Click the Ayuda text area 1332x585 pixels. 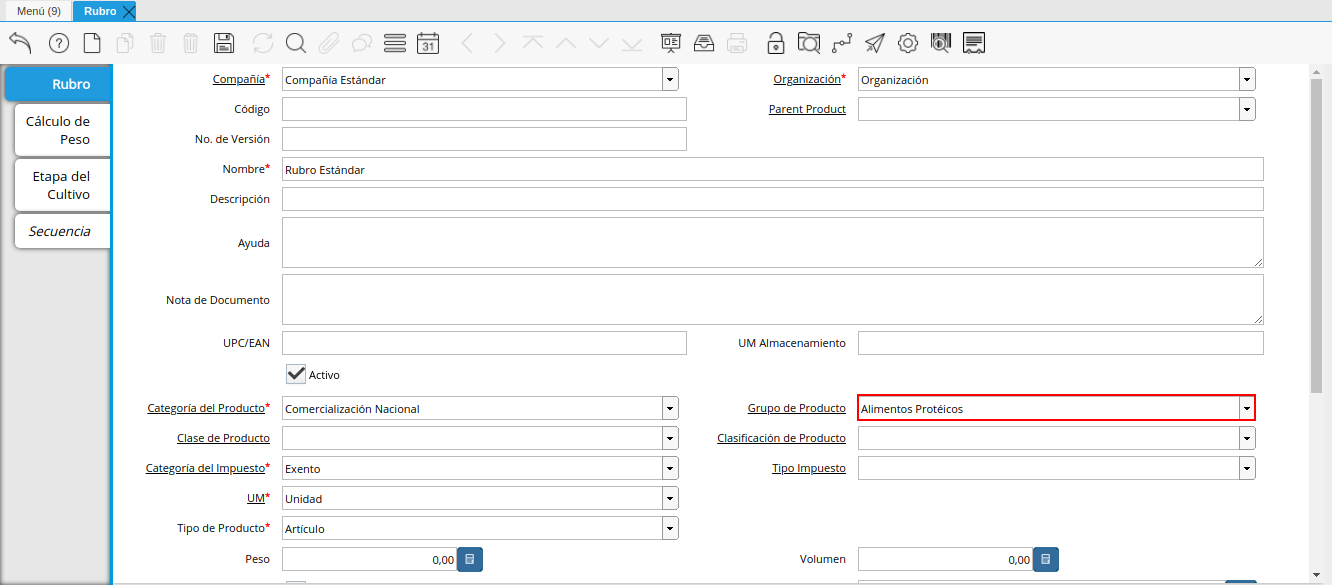pyautogui.click(x=773, y=242)
